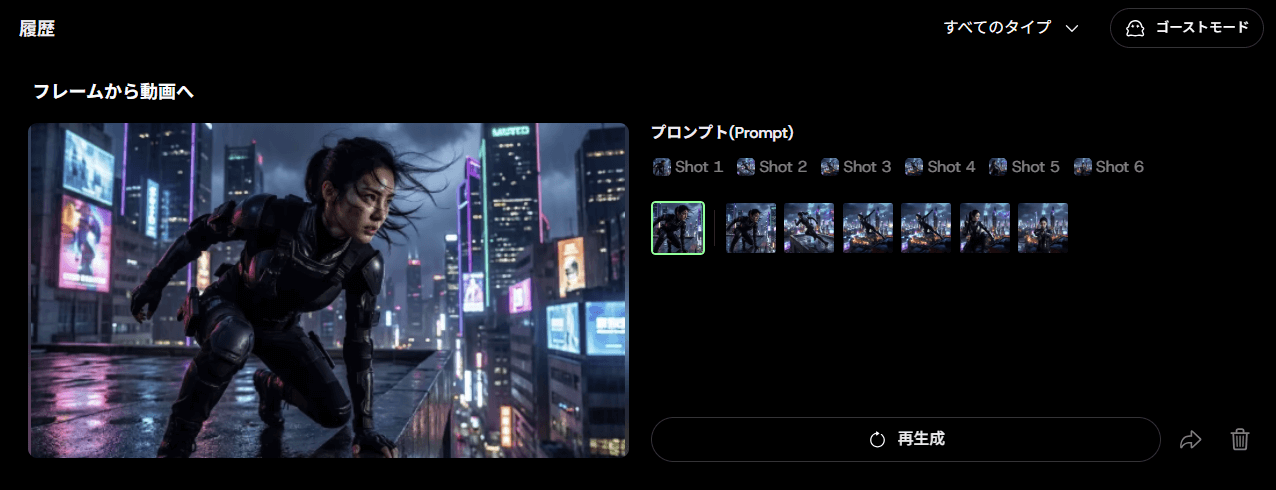The width and height of the screenshot is (1276, 490).
Task: Select the green-highlighted first frame thumbnail
Action: pyautogui.click(x=678, y=228)
